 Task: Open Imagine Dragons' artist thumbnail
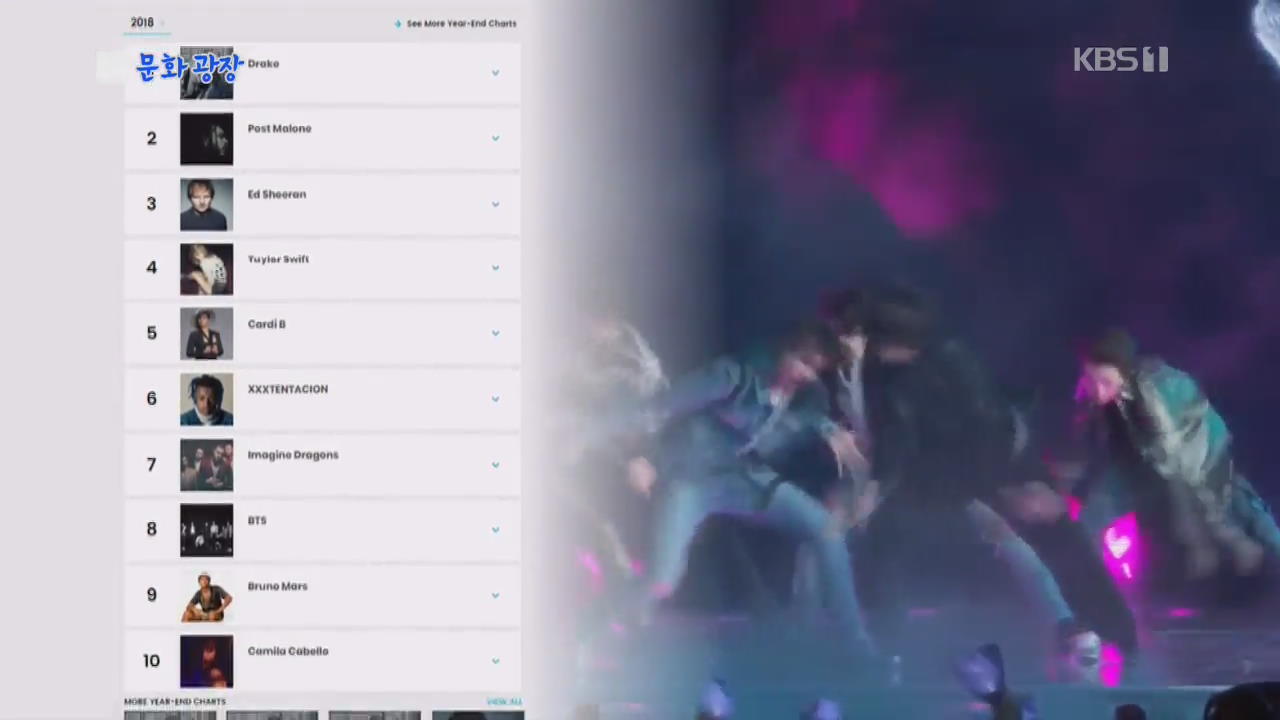pos(207,465)
